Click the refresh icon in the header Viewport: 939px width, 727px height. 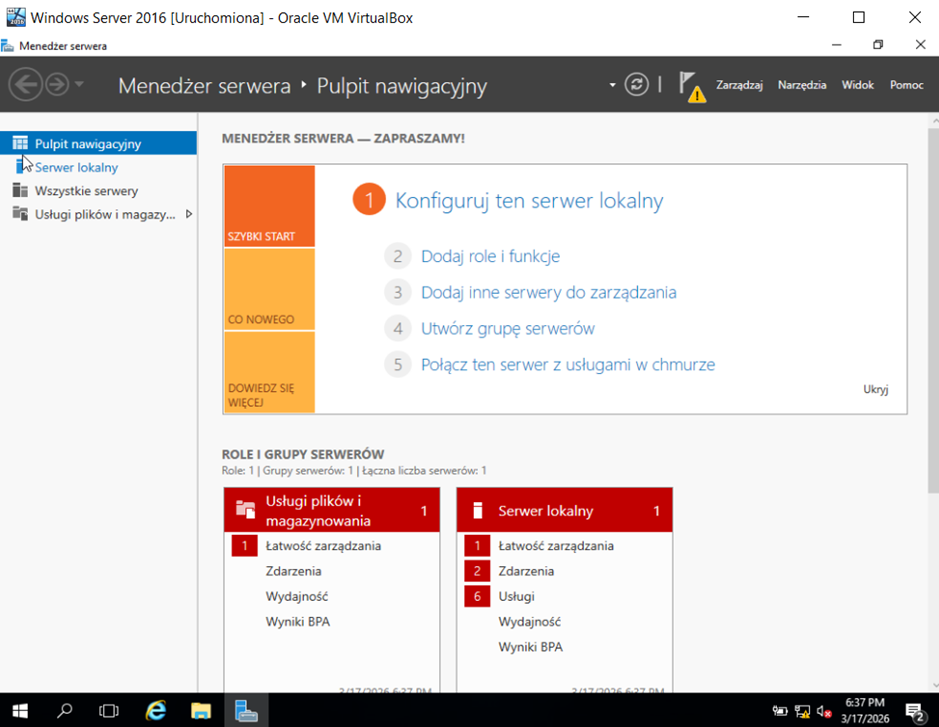[x=637, y=85]
